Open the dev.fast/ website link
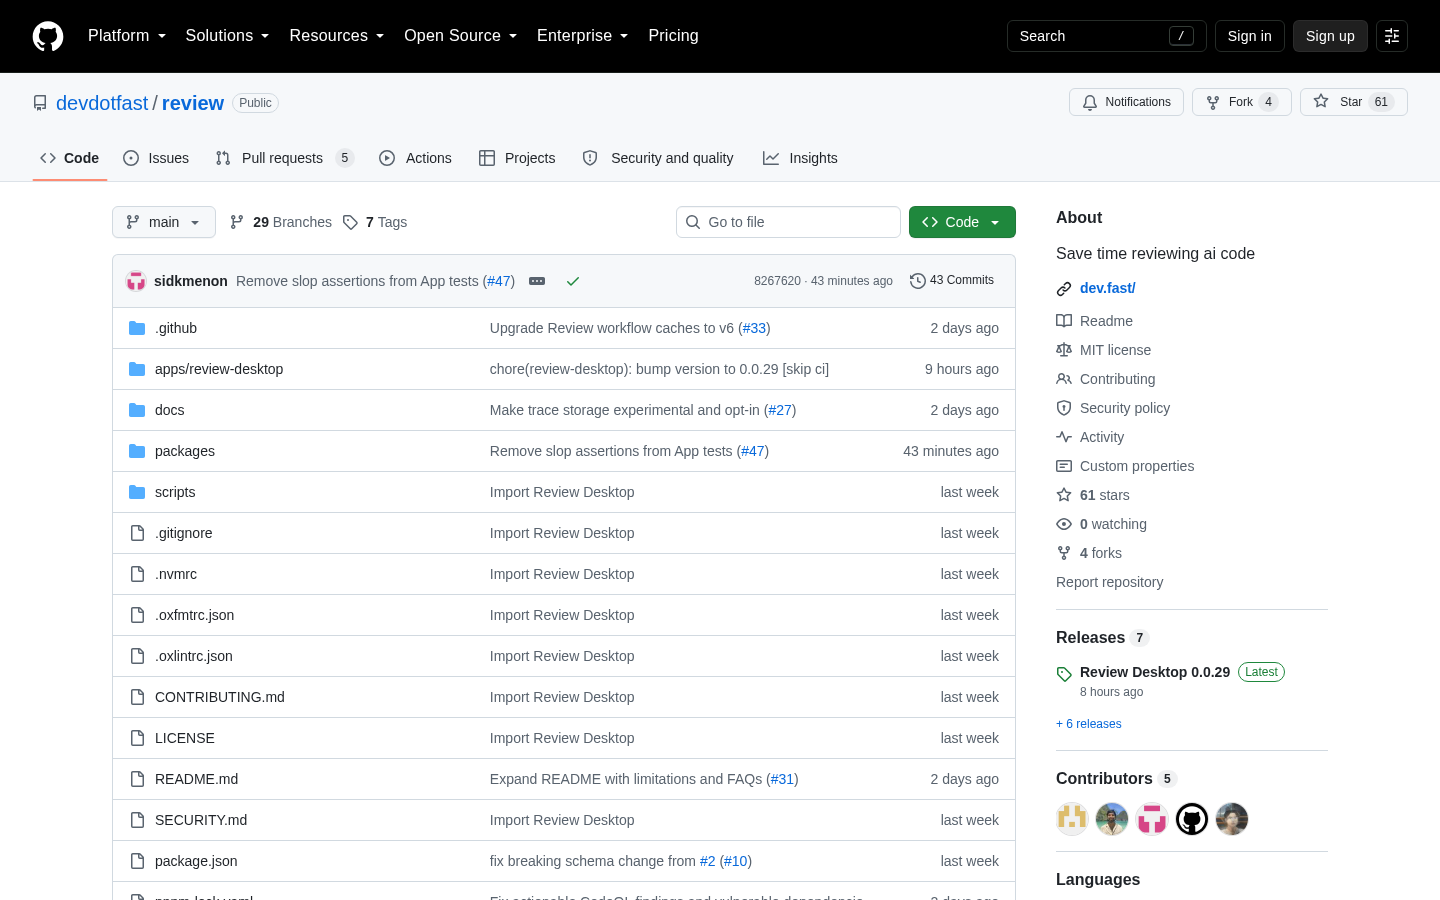The image size is (1440, 900). point(1108,288)
